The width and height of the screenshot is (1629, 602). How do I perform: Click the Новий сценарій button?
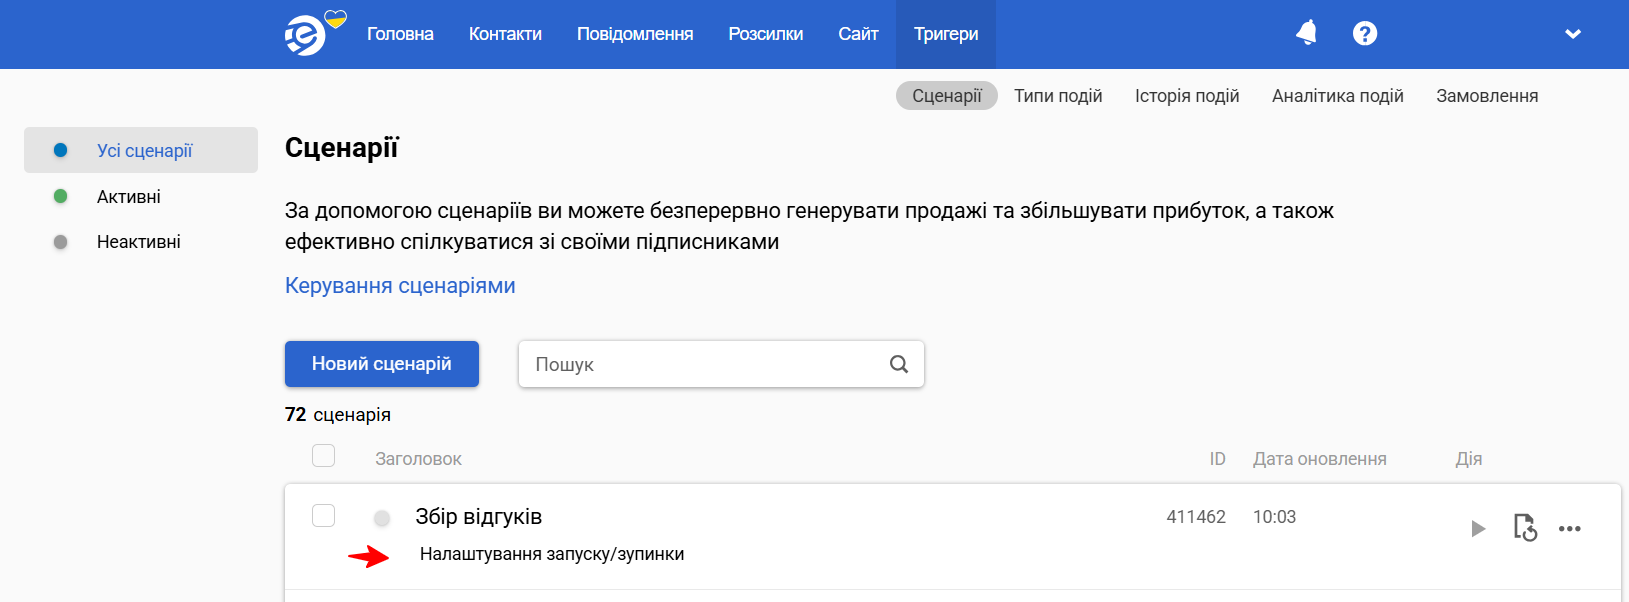(x=382, y=364)
